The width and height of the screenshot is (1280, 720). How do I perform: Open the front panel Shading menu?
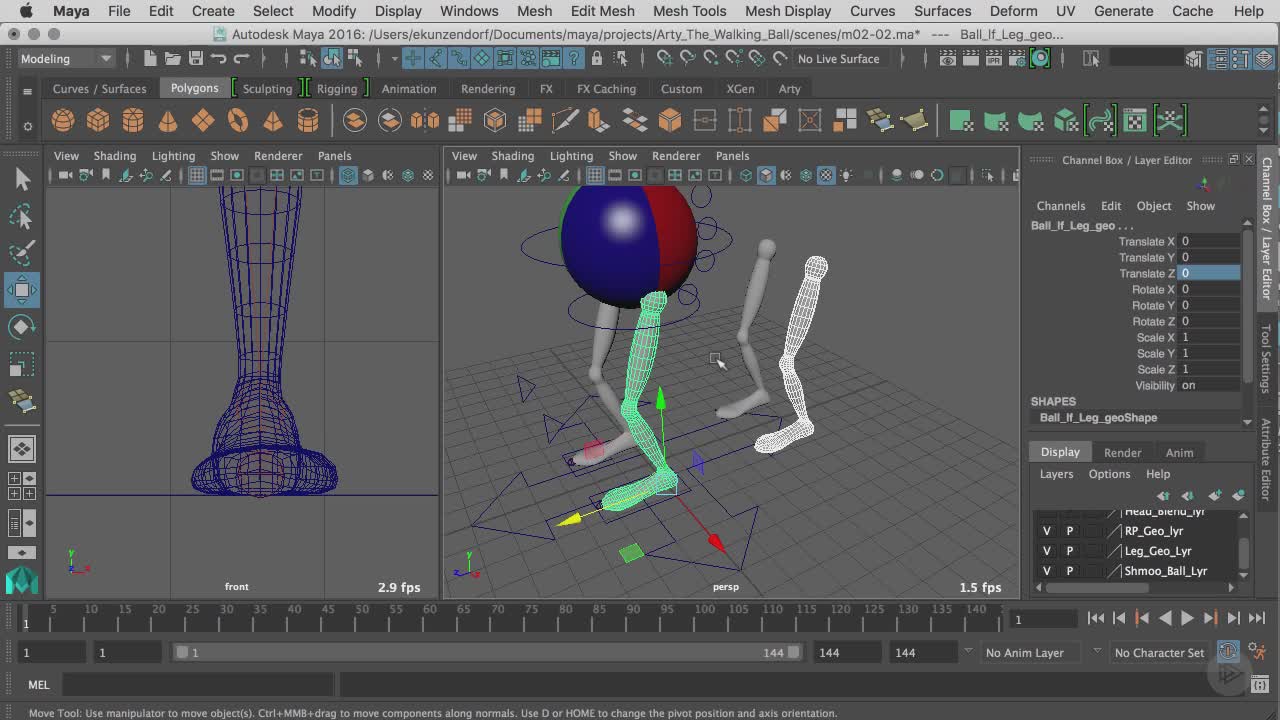115,156
